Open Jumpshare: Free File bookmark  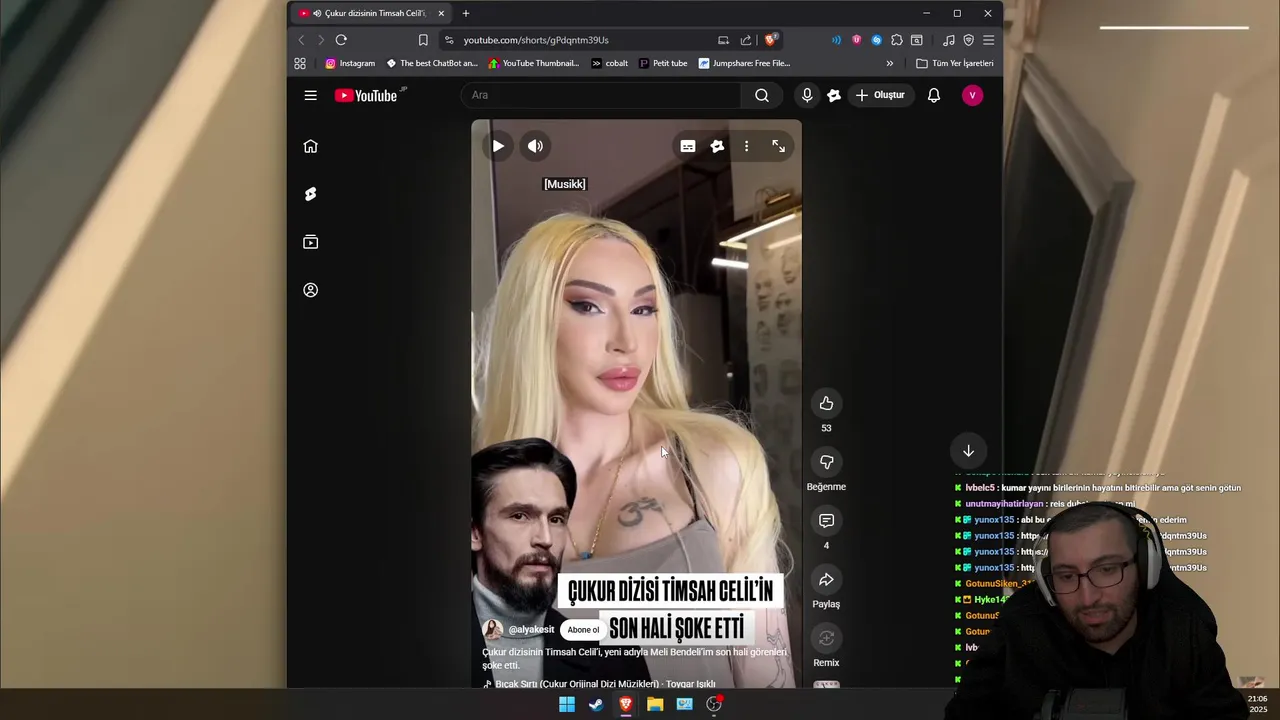(744, 63)
